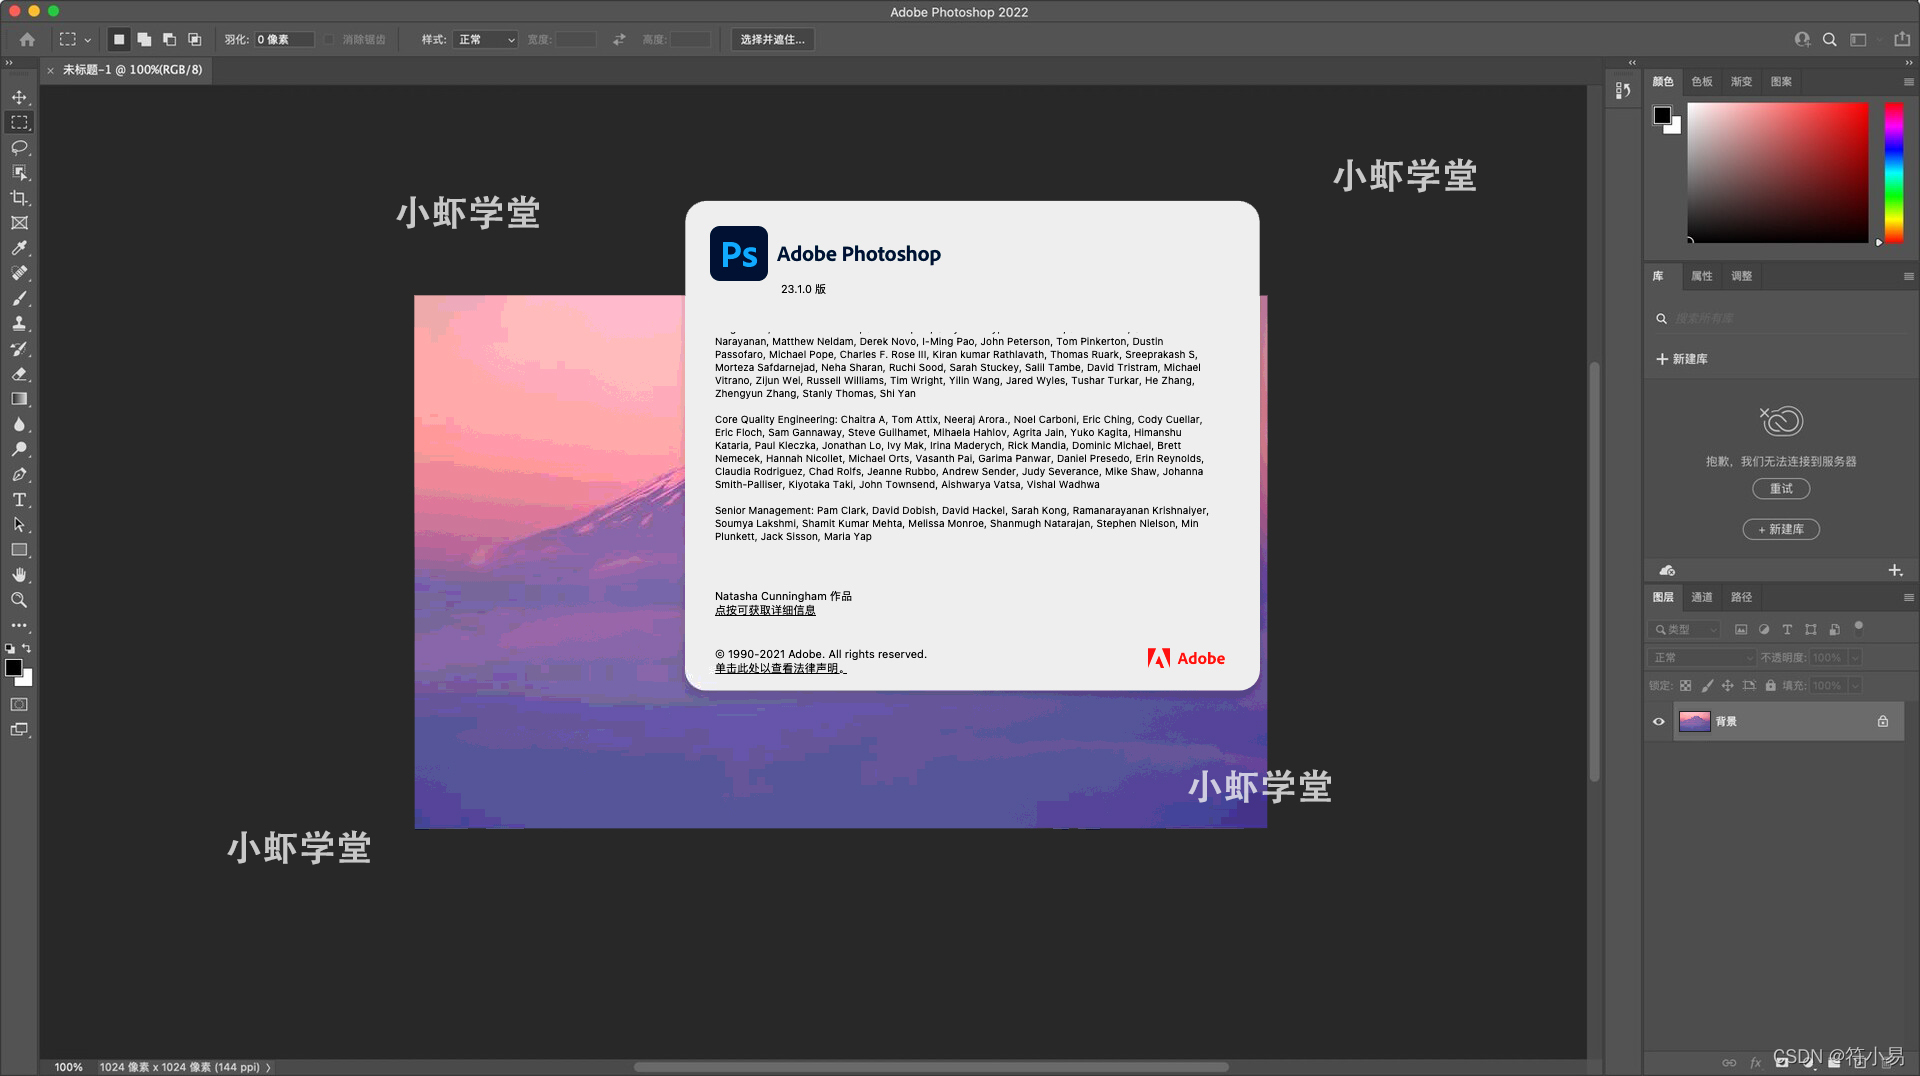Select the Hand tool
1920x1076 pixels.
pos(19,575)
